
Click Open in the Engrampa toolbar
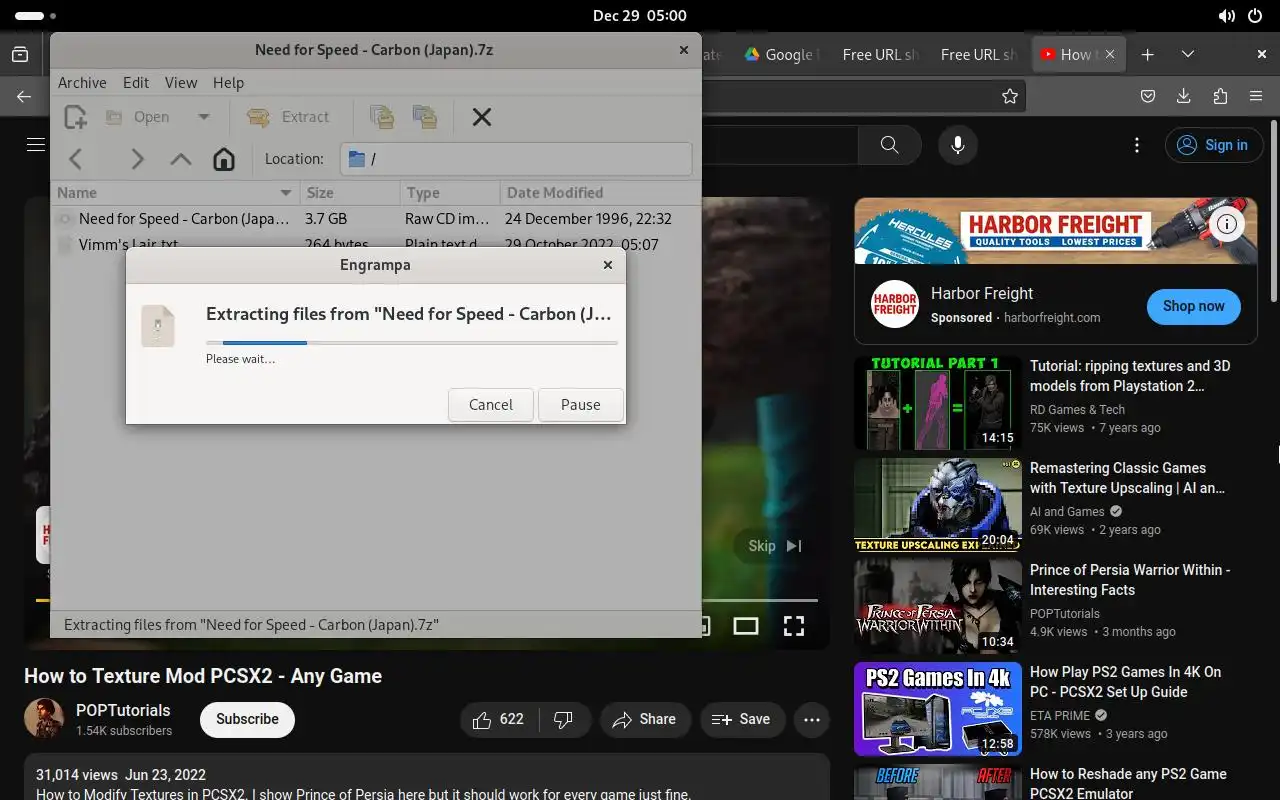point(138,117)
